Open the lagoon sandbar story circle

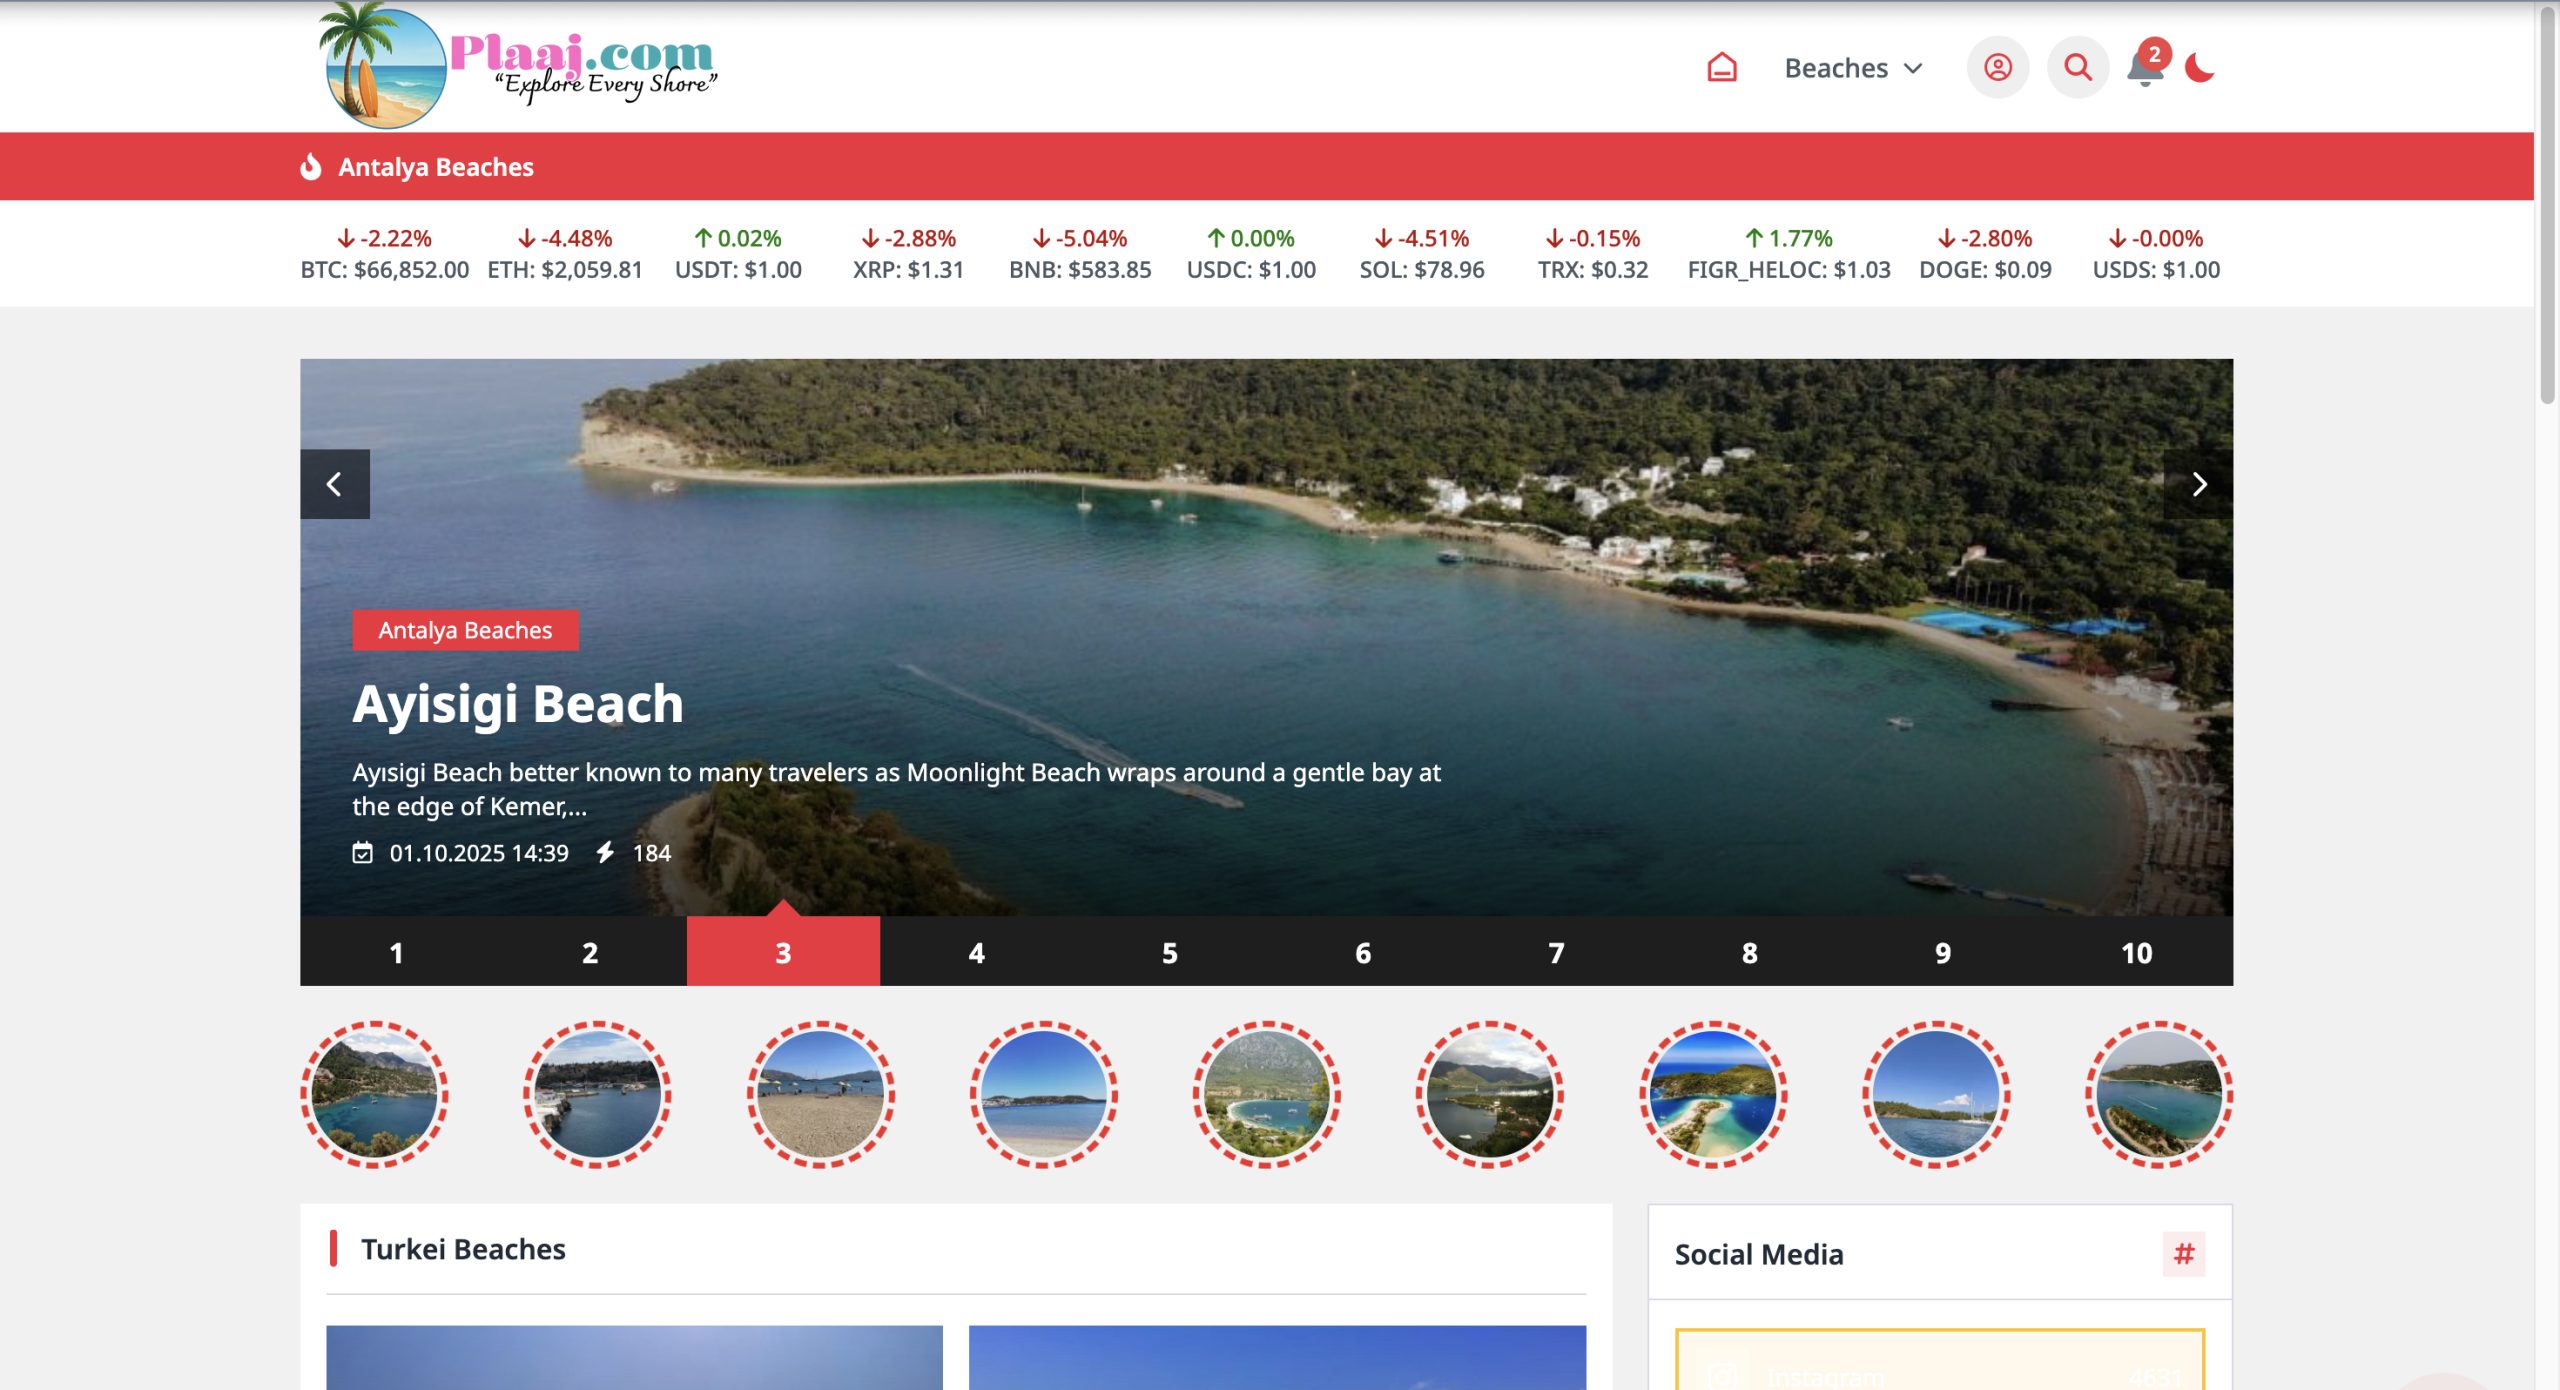point(1713,1094)
